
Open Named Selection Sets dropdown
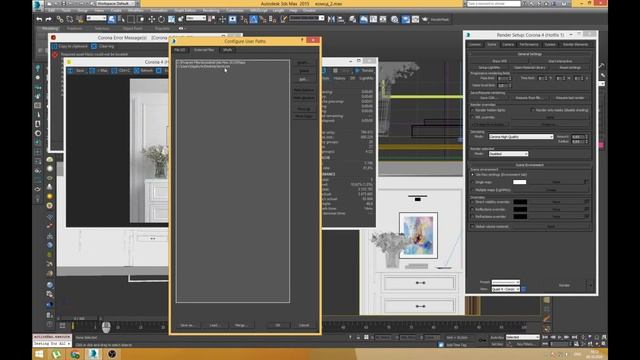tap(307, 18)
